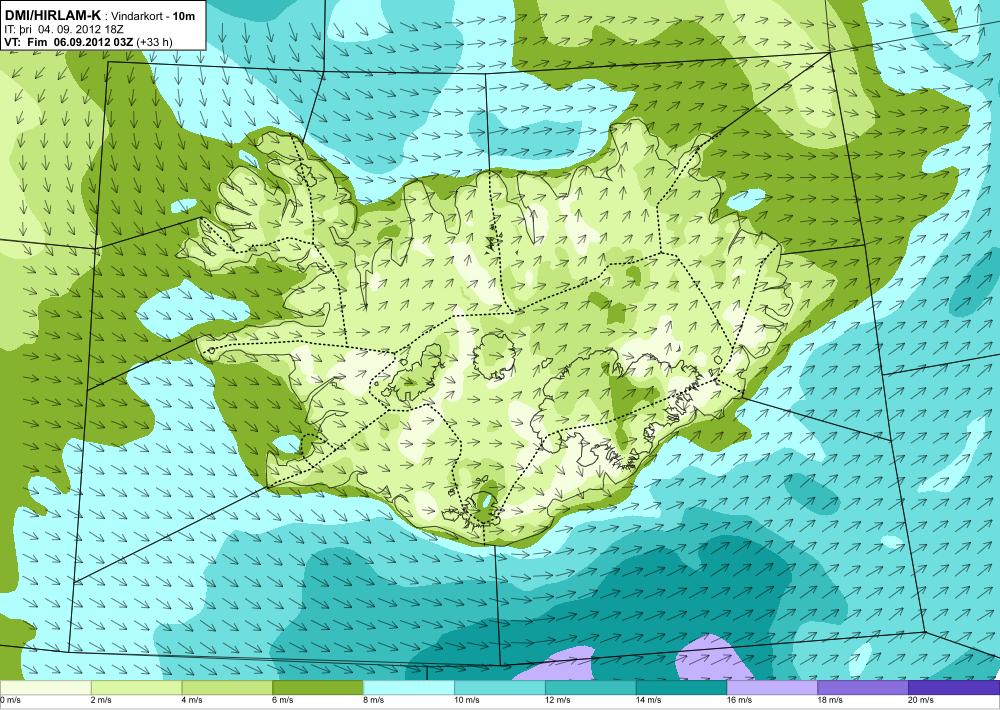Click the '2 m/s' legend label
The width and height of the screenshot is (1000, 710).
[103, 700]
